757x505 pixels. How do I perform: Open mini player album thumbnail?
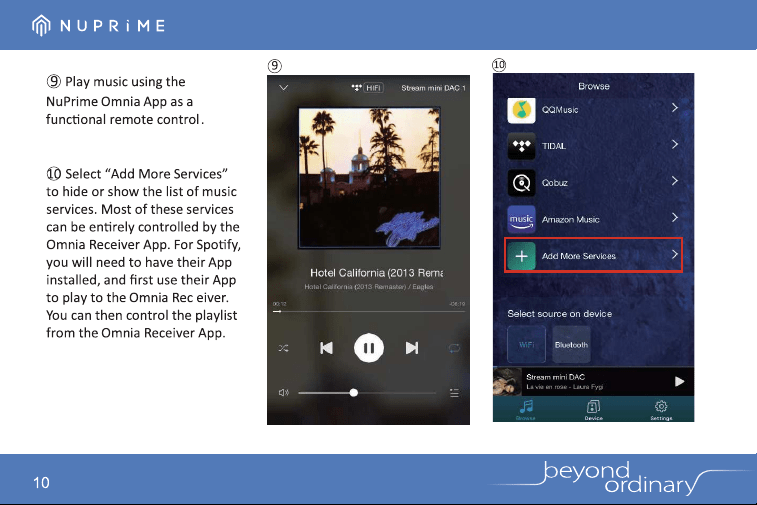point(507,381)
